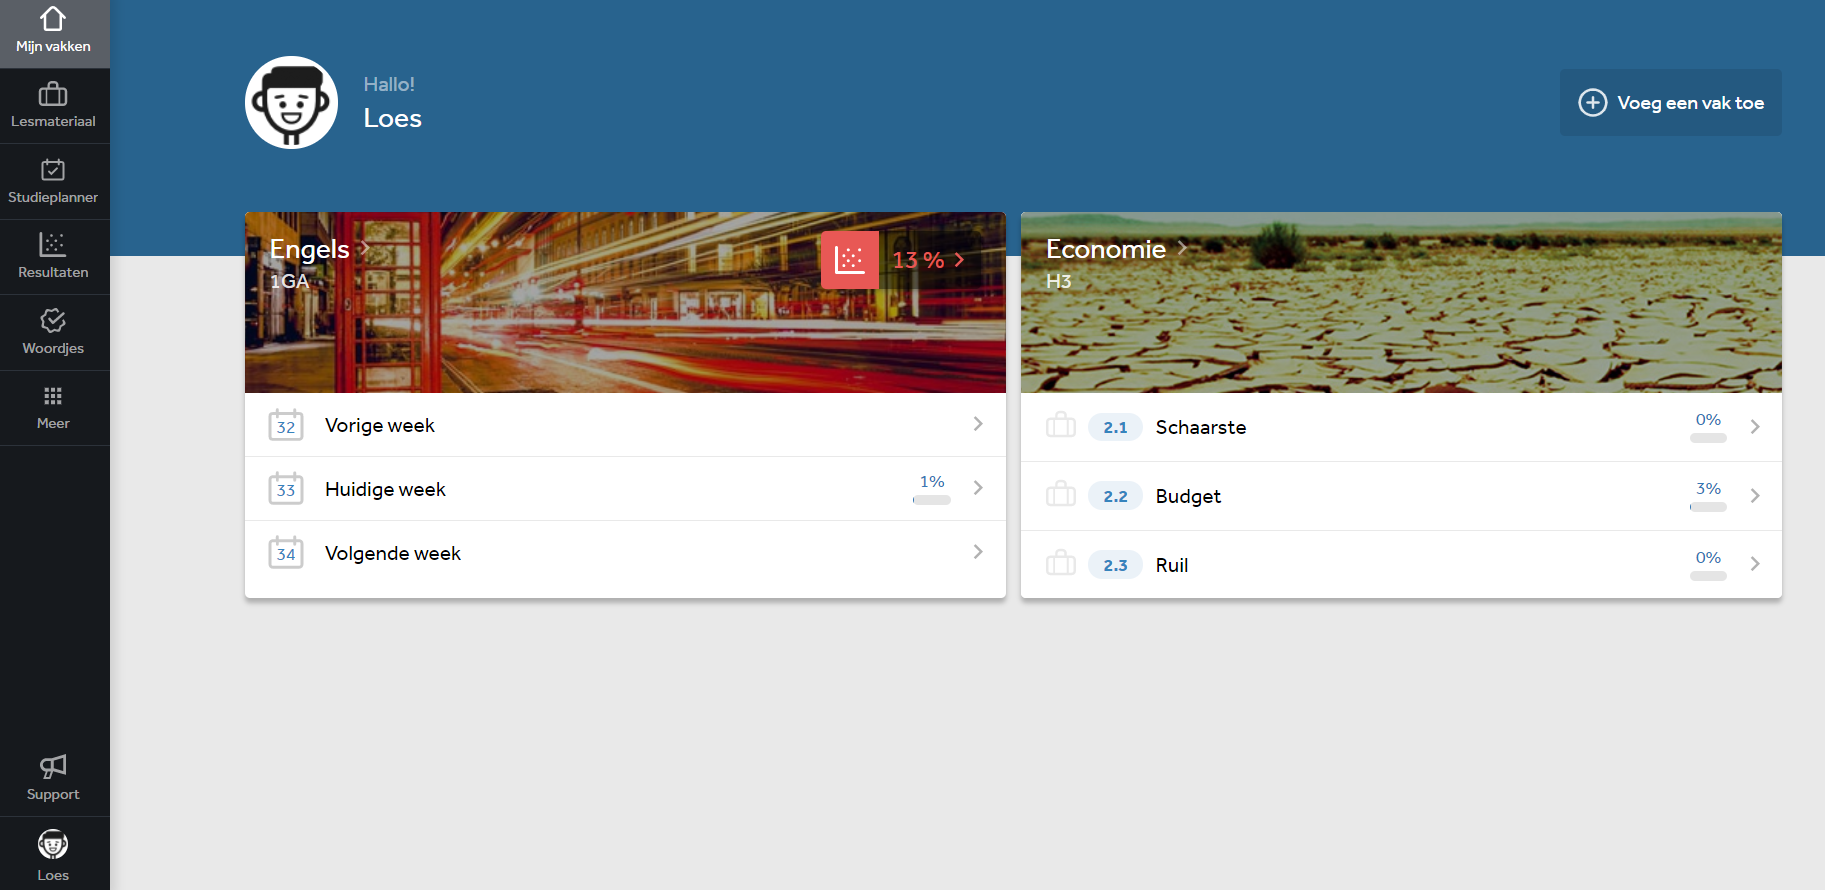
Task: Click the large Loes avatar picture
Action: click(291, 102)
